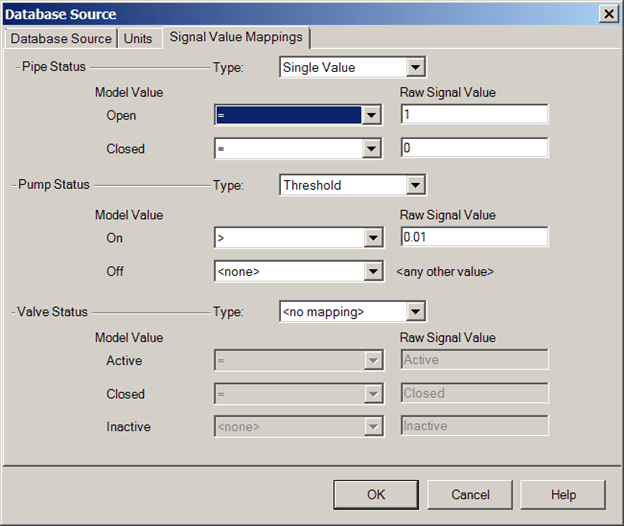Click the Valve Closed raw signal field
Viewport: 624px width, 526px height.
click(474, 393)
